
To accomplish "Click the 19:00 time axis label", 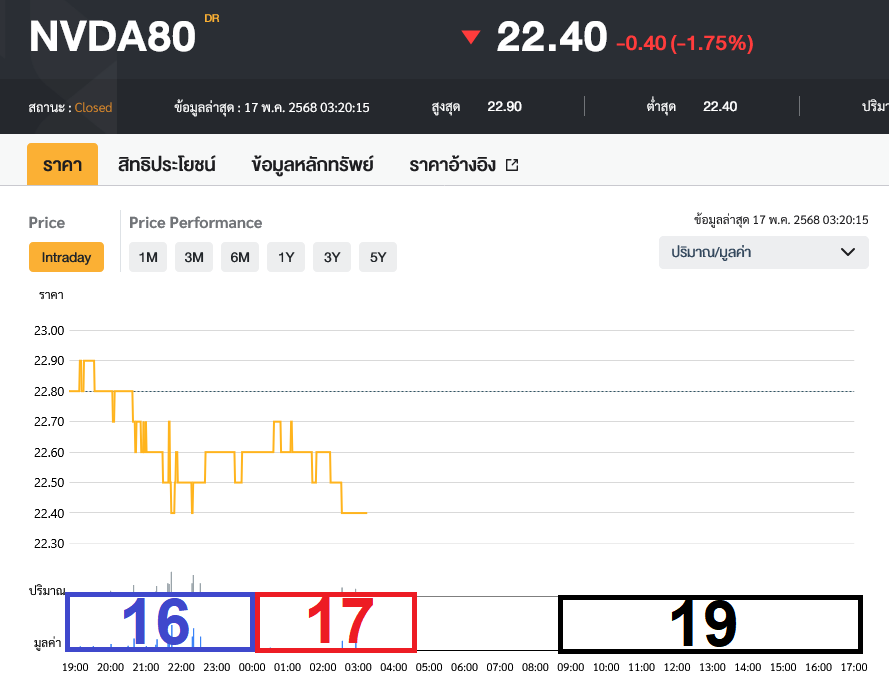I will pyautogui.click(x=75, y=667).
